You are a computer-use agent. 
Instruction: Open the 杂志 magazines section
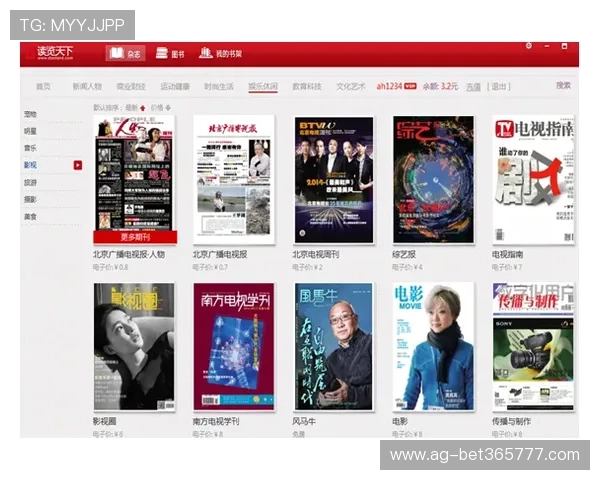[126, 54]
